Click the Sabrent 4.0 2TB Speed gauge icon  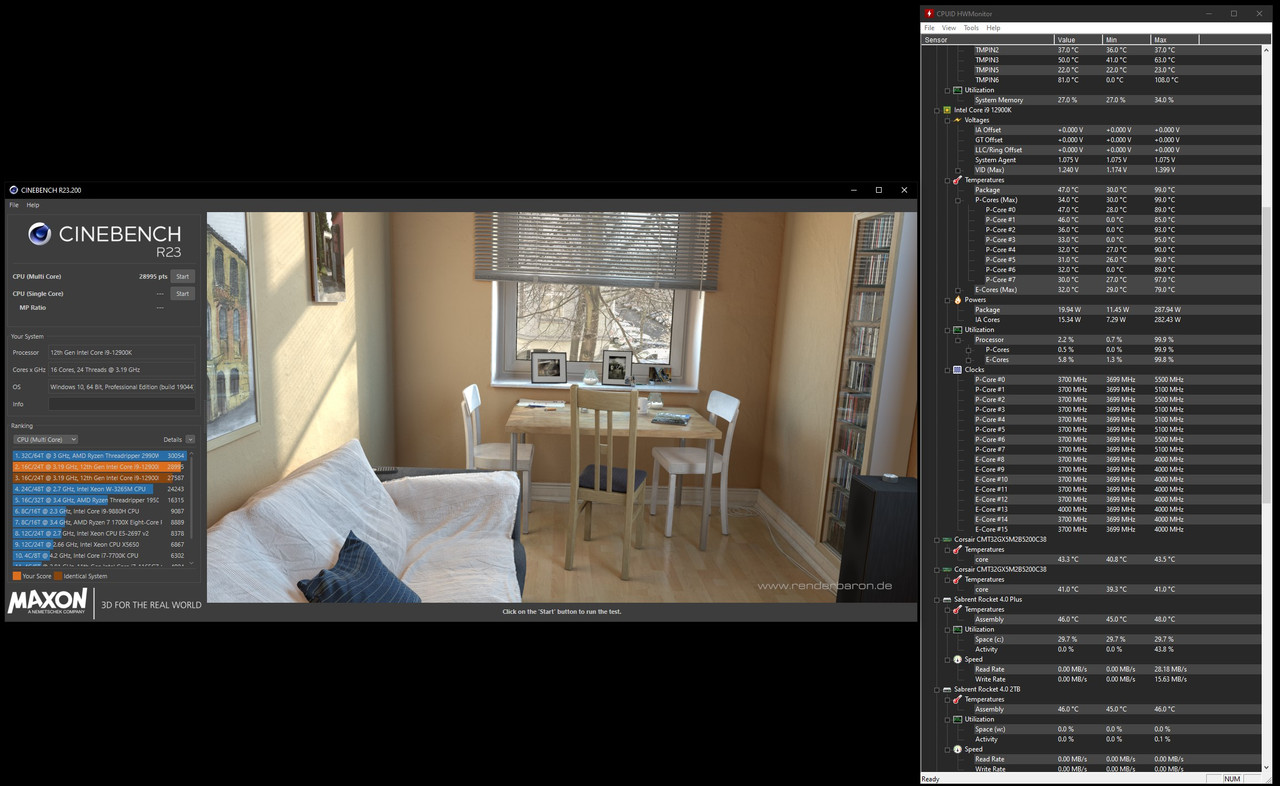(957, 750)
